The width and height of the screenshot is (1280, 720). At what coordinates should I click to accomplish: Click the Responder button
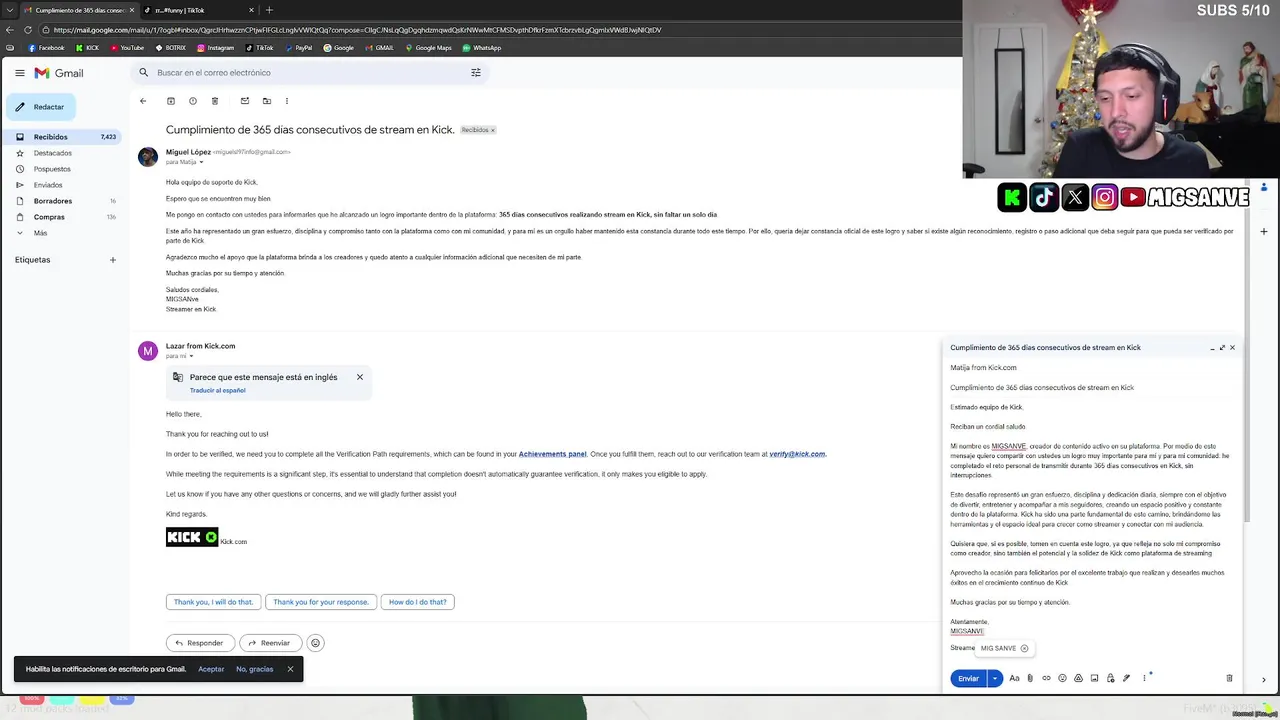(x=200, y=643)
